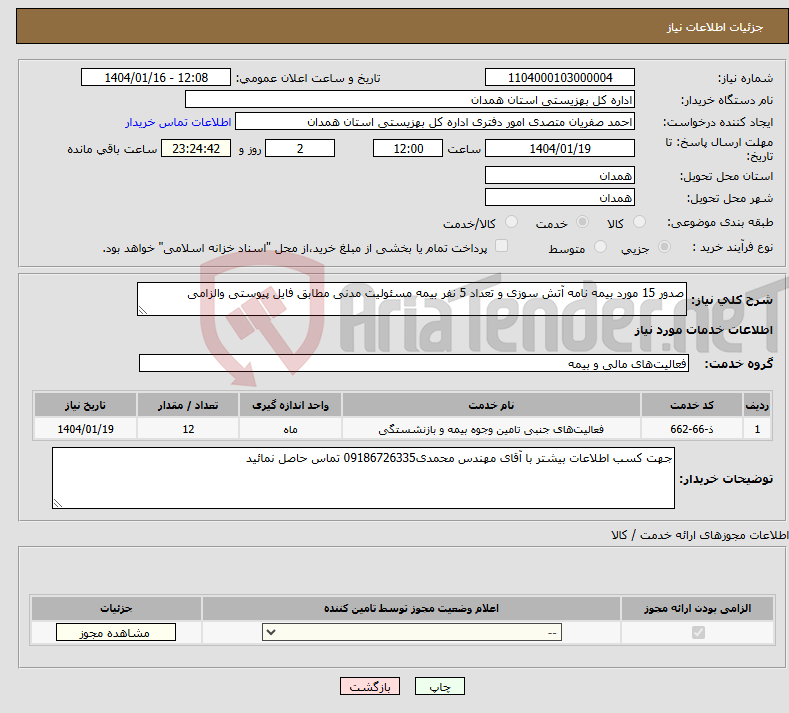Click the remaining time field 23:24:42

196,148
